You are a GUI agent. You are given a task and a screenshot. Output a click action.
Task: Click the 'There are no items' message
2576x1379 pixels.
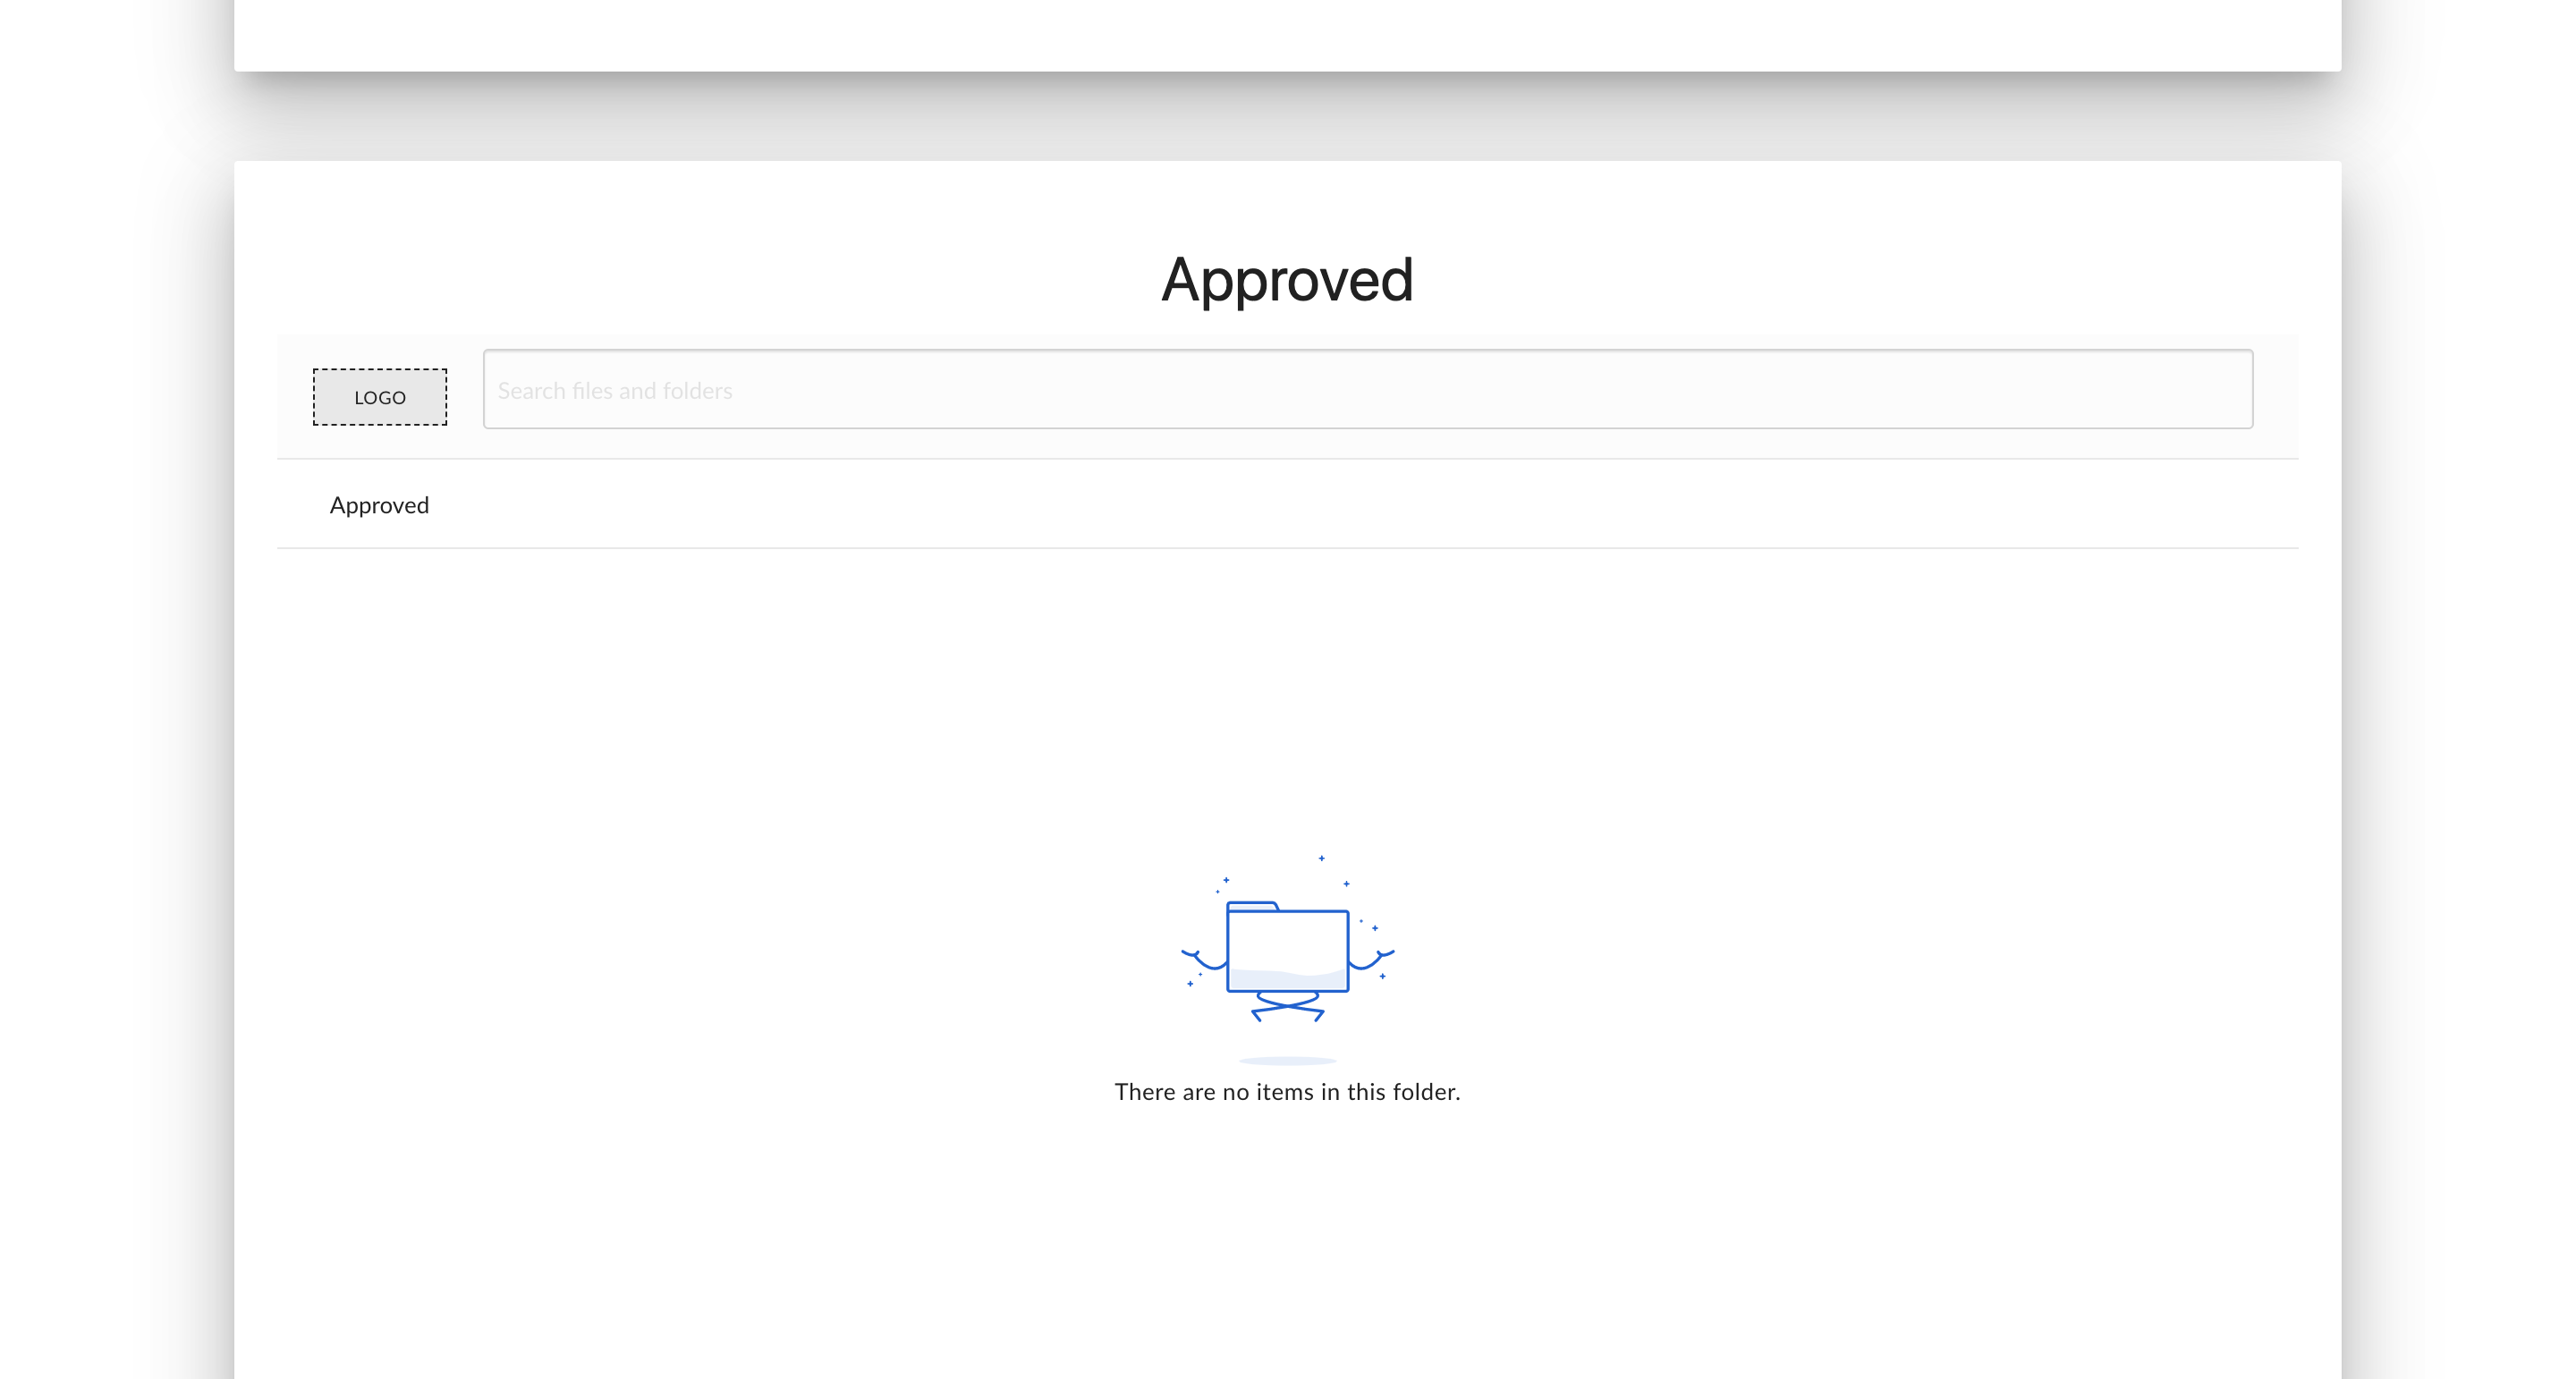[x=1287, y=1092]
